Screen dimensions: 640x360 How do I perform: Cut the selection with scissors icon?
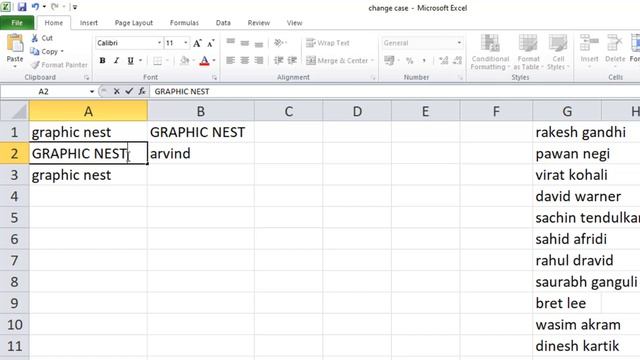coord(35,38)
